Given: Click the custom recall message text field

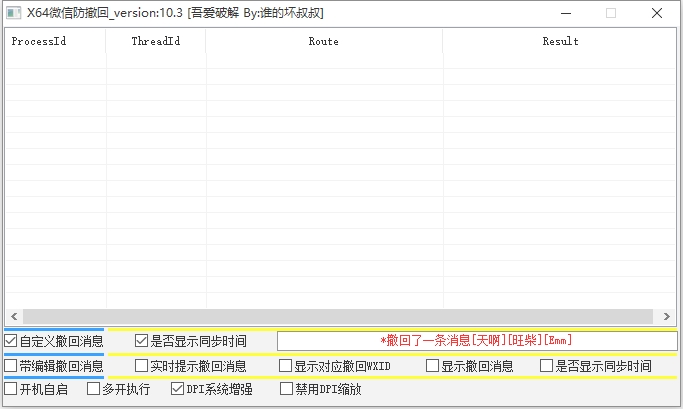Looking at the screenshot, I should (477, 341).
